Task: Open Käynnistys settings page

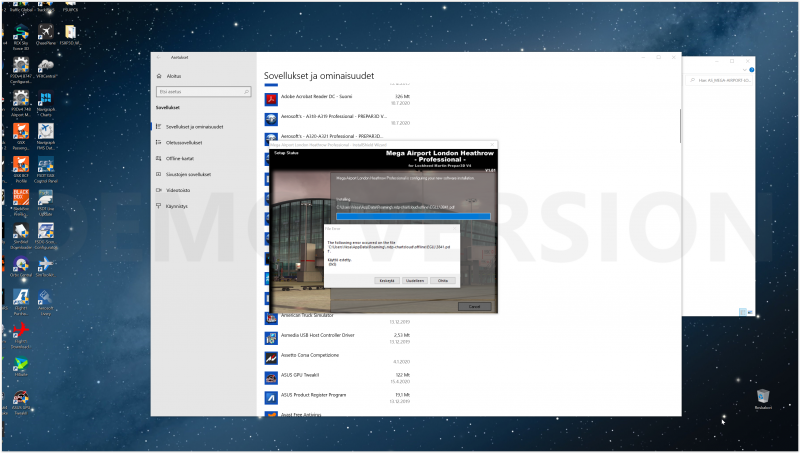Action: tap(177, 206)
